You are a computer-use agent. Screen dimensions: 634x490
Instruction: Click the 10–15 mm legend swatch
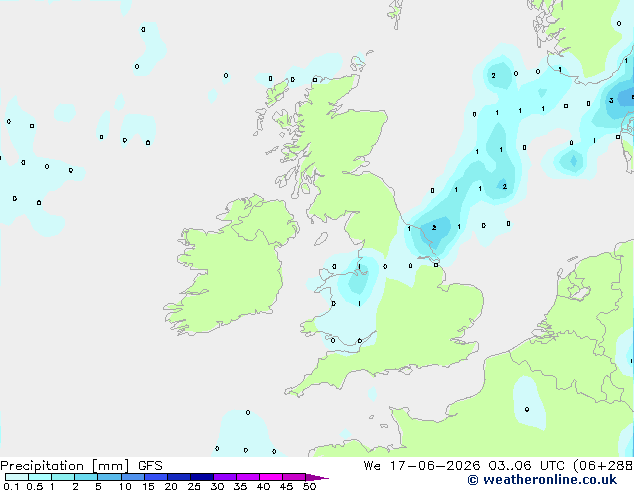132,477
